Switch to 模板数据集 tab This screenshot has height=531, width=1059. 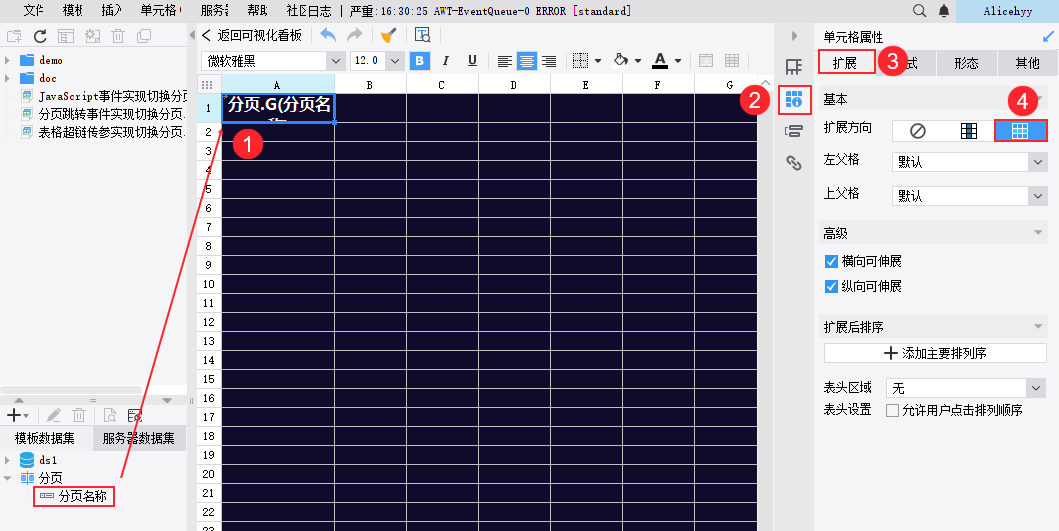point(45,438)
